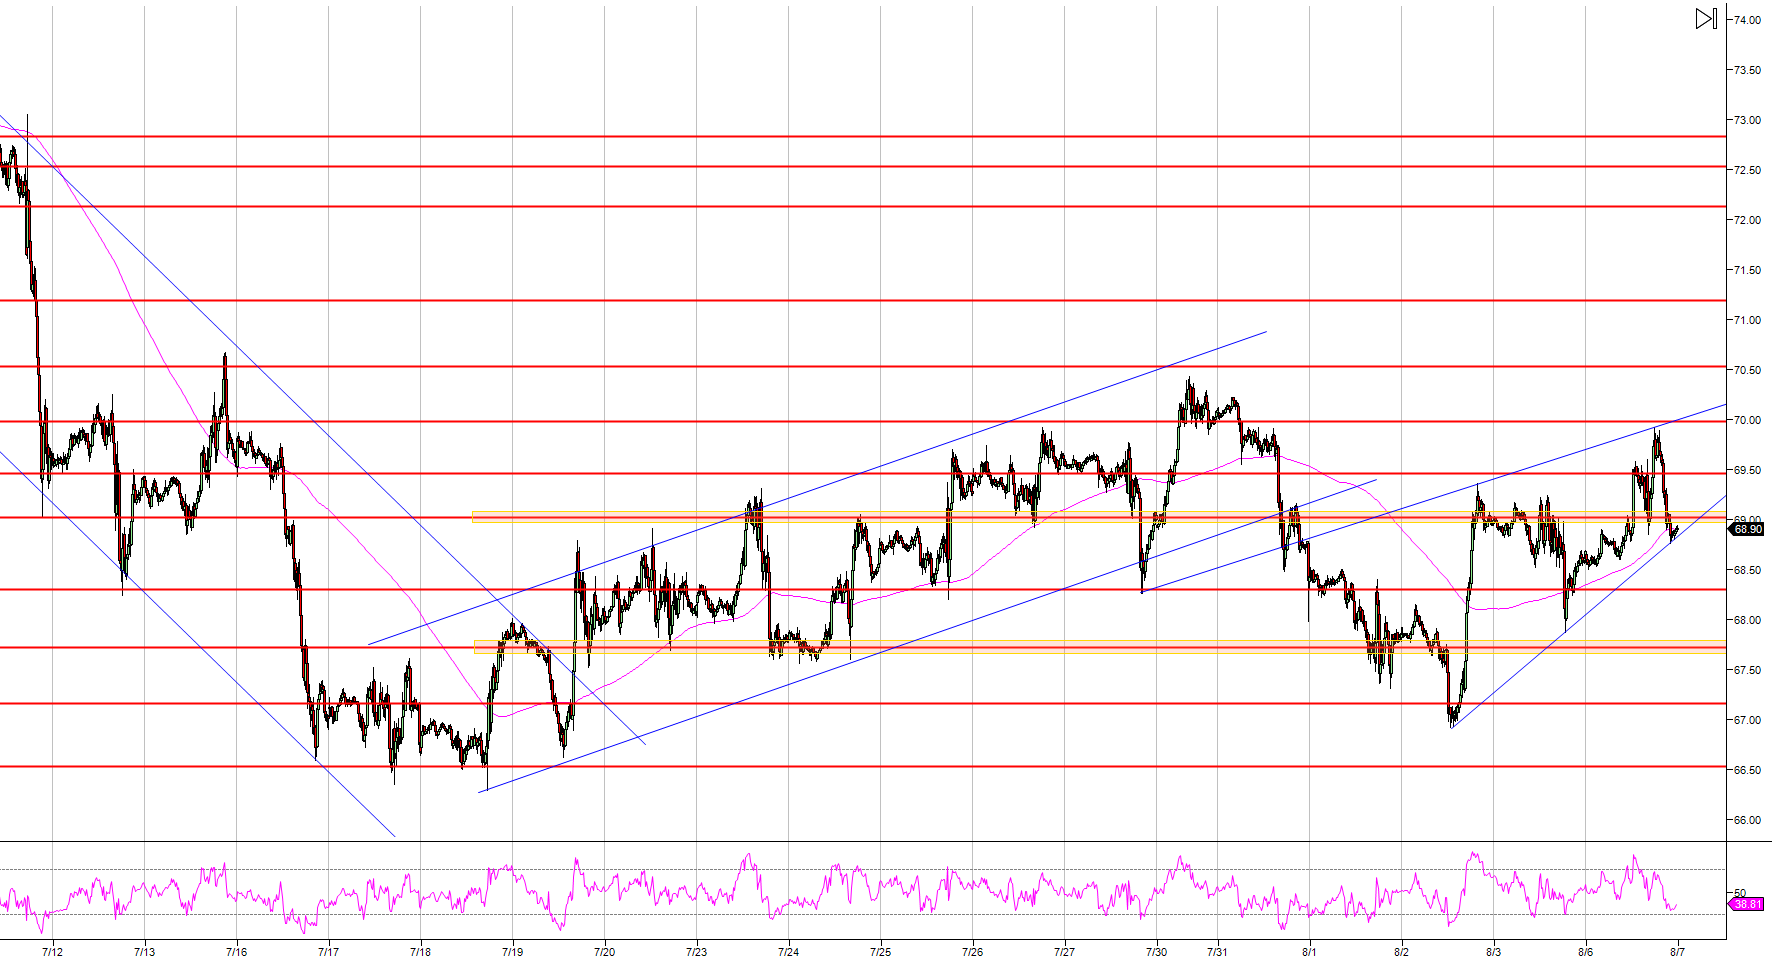Click the 68.00 price axis label
This screenshot has height=963, width=1772.
1747,620
